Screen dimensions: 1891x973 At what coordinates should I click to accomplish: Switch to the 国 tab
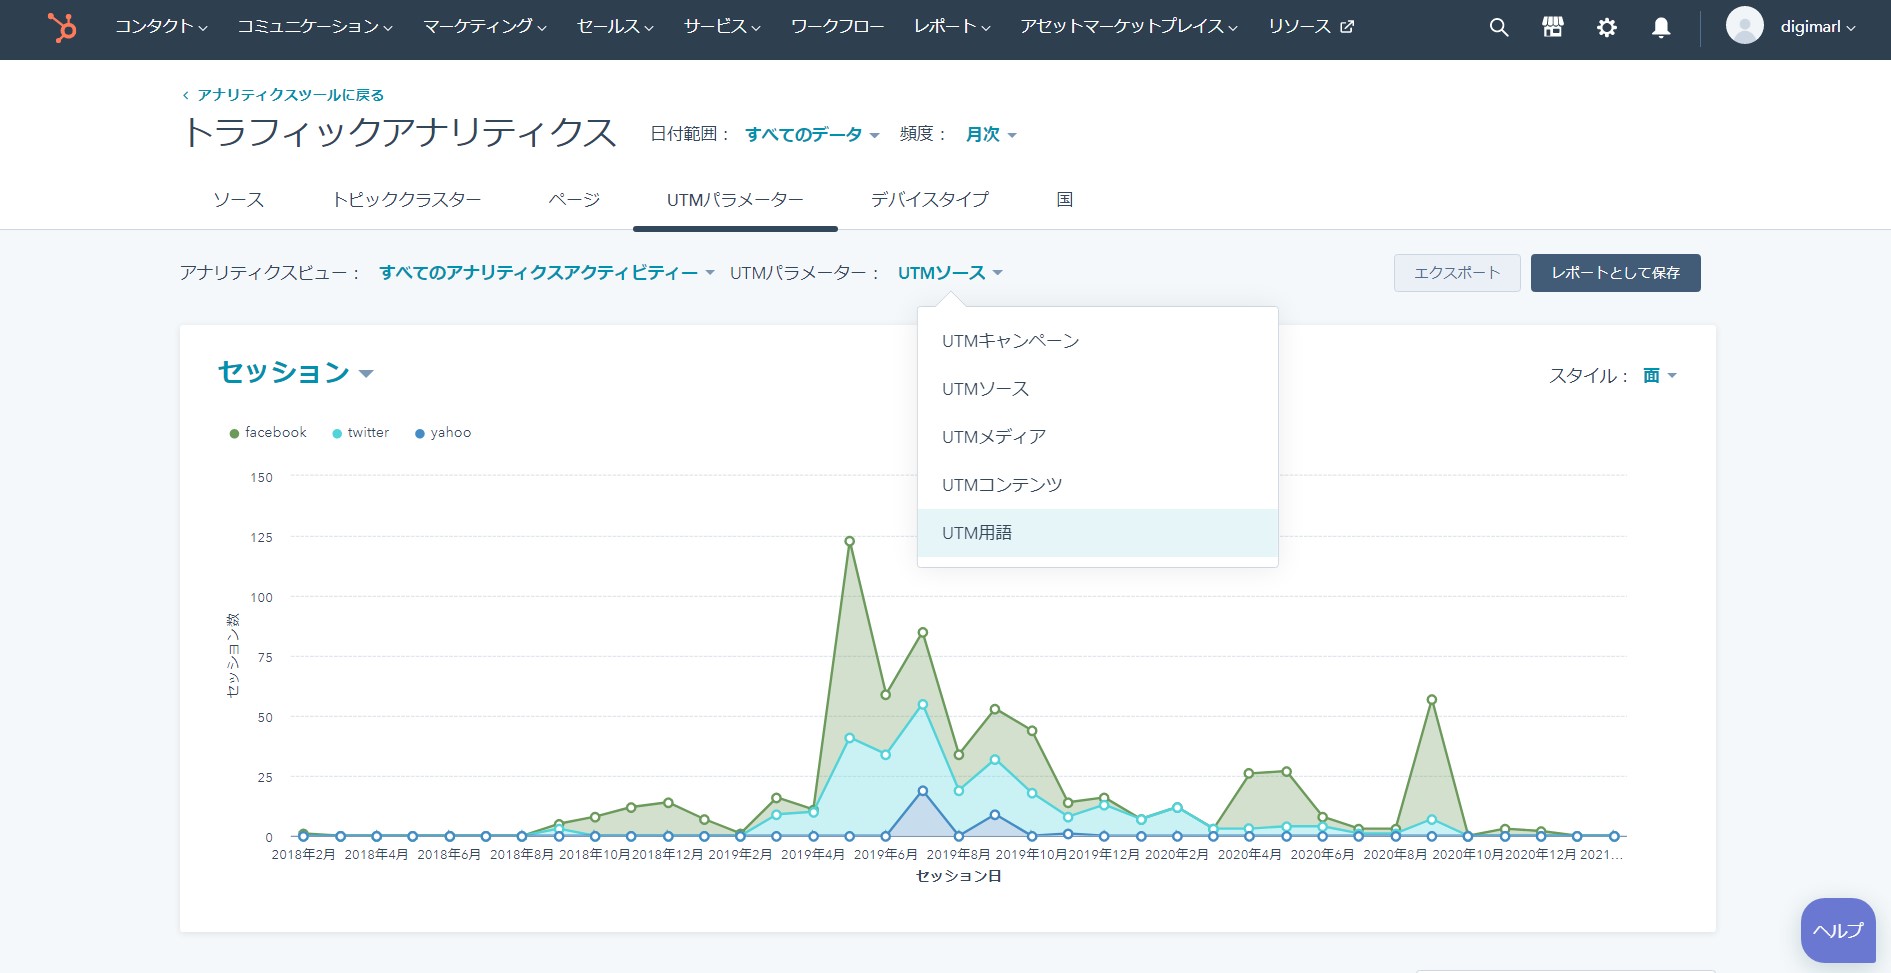pyautogui.click(x=1065, y=200)
